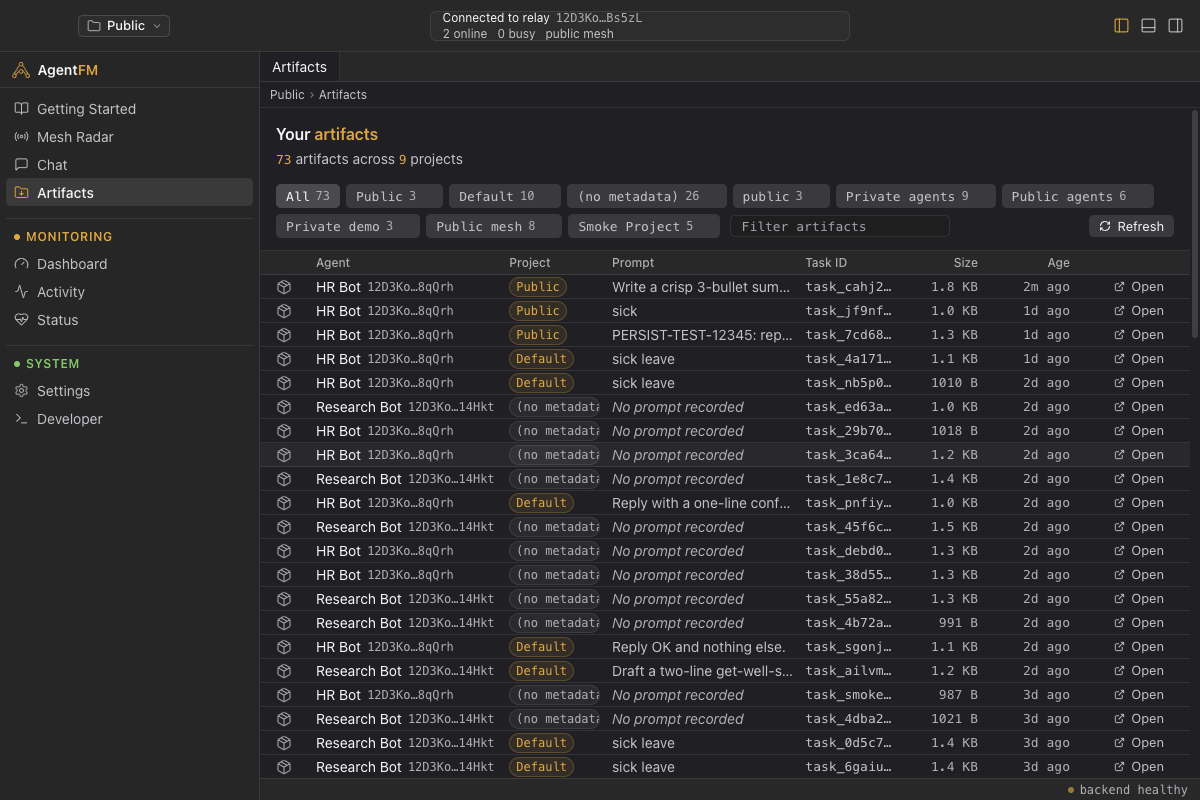
Task: Click the backend healthy status indicator
Action: (x=1127, y=790)
